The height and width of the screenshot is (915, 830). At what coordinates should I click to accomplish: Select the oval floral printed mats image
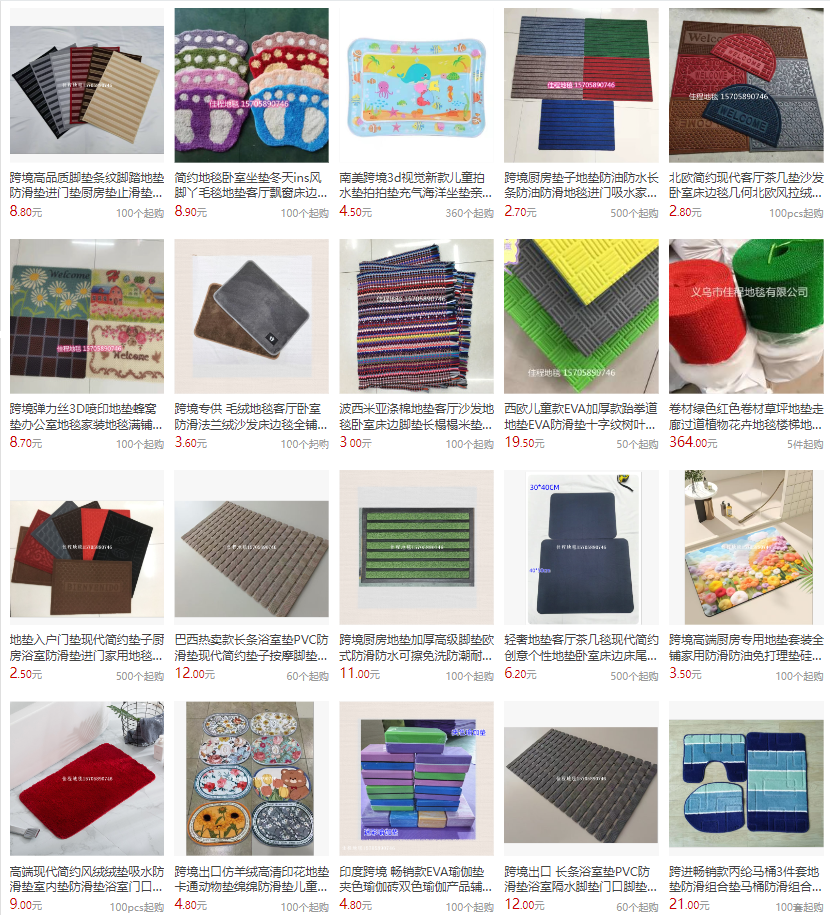coord(252,778)
